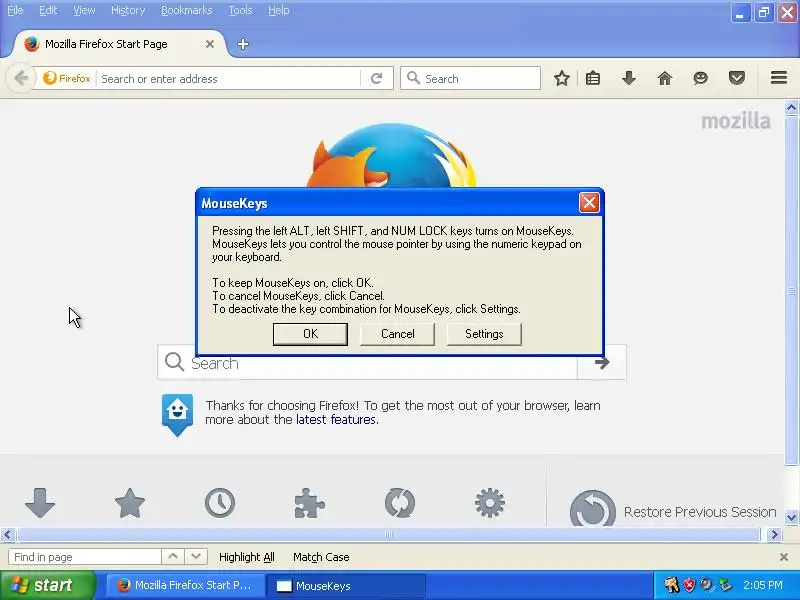800x600 pixels.
Task: Click Cancel in MouseKeys dialog
Action: click(x=397, y=334)
